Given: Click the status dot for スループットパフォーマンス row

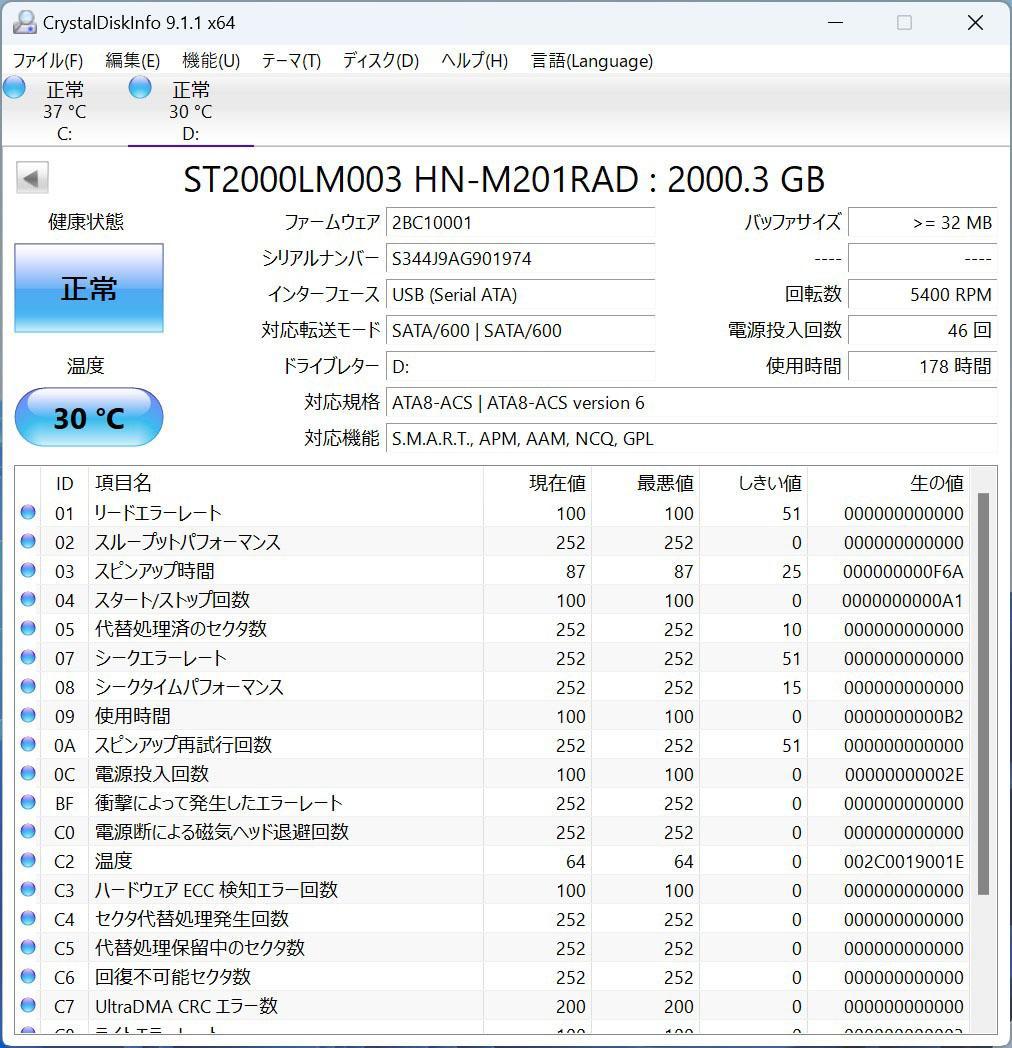Looking at the screenshot, I should coord(28,541).
